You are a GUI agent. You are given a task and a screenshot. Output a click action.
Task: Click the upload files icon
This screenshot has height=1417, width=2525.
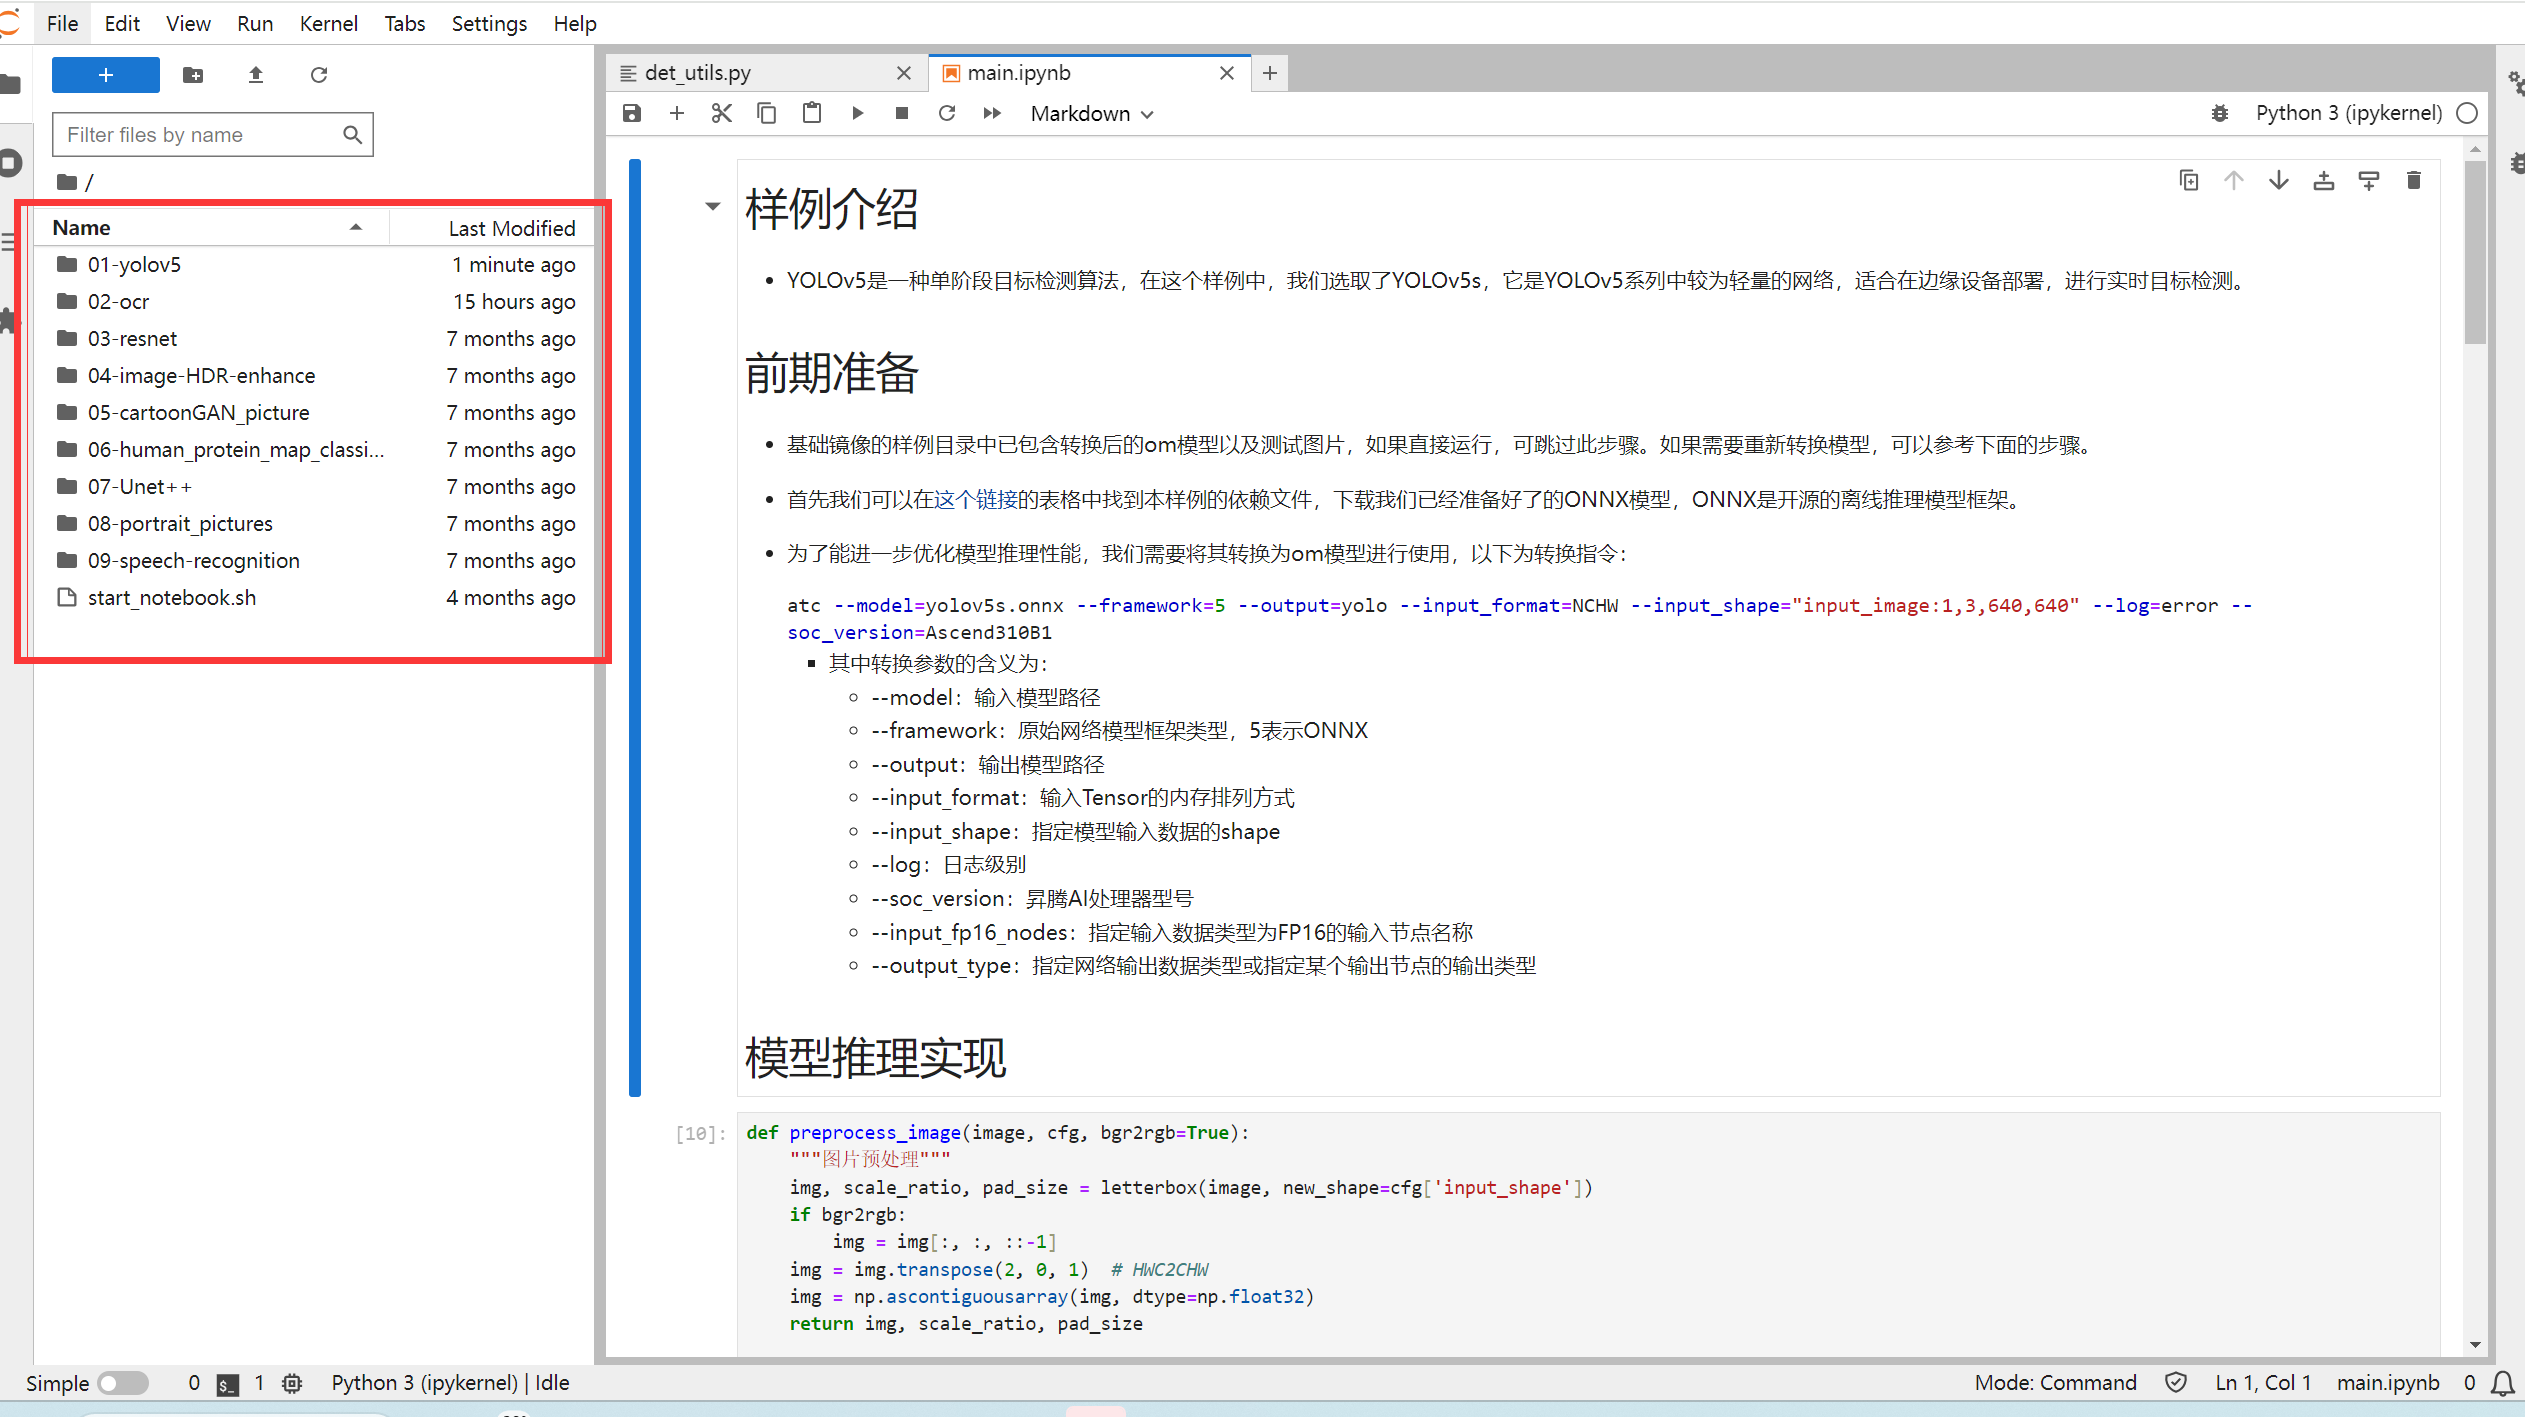tap(256, 75)
